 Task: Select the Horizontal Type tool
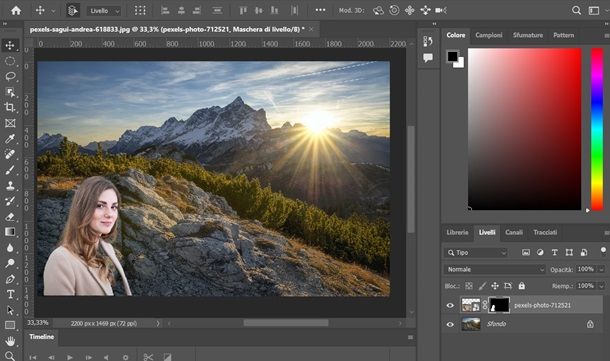point(10,294)
